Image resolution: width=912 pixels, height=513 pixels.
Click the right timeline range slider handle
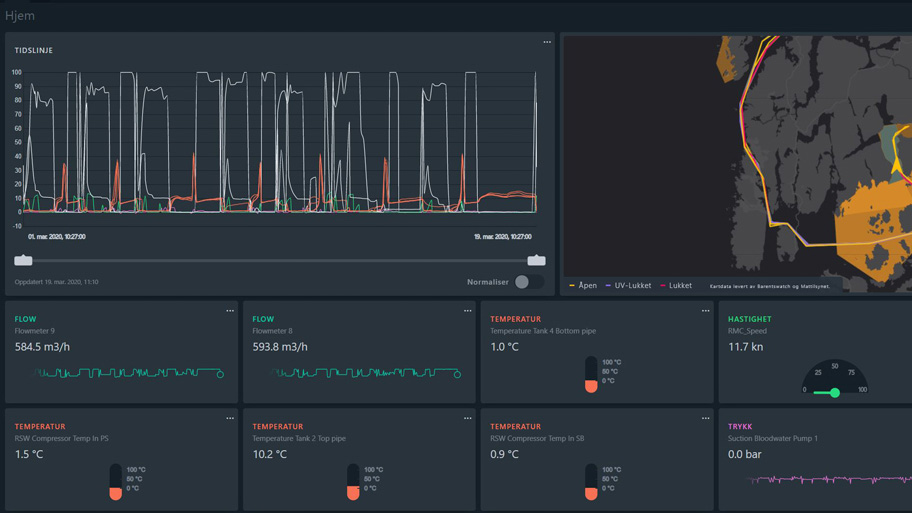pyautogui.click(x=536, y=260)
